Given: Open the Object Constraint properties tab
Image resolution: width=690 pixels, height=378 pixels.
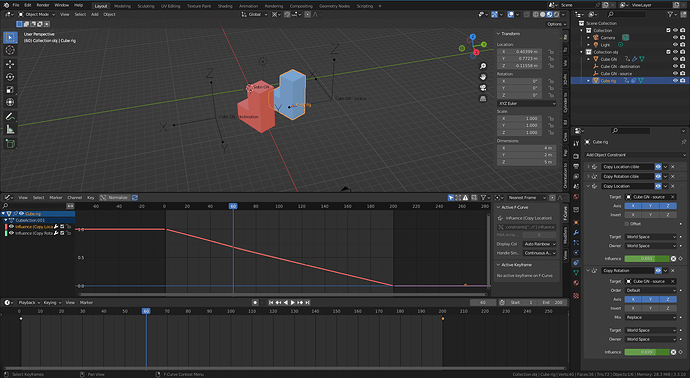Looking at the screenshot, I should pyautogui.click(x=576, y=263).
